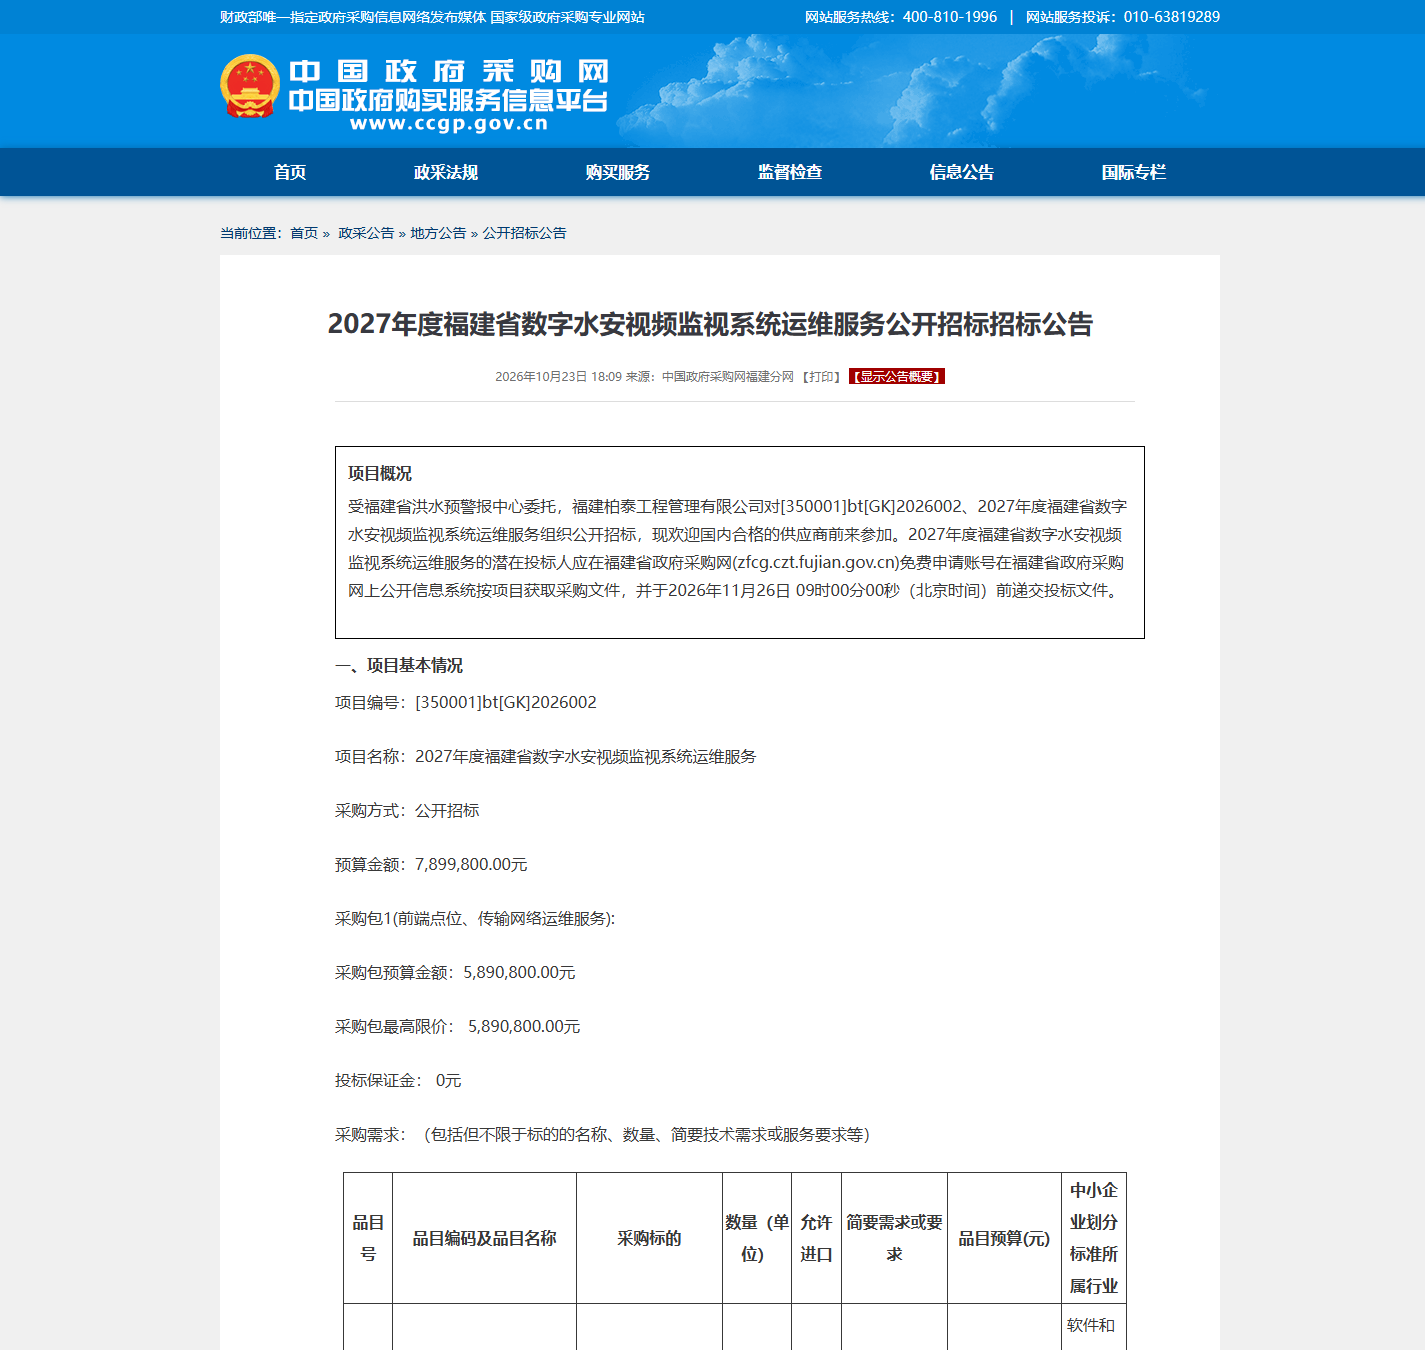The image size is (1425, 1350).
Task: Click the 数量（单位） table header
Action: click(757, 1238)
